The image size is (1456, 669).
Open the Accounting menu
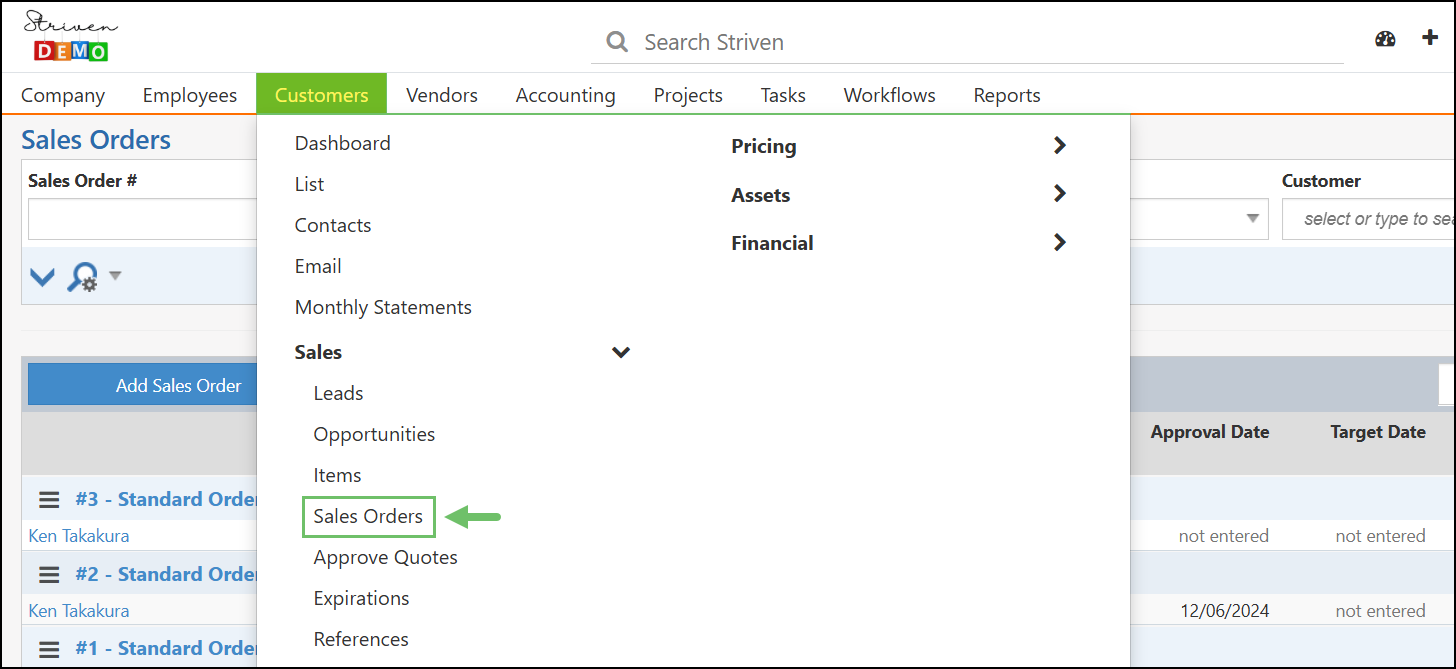[x=566, y=95]
